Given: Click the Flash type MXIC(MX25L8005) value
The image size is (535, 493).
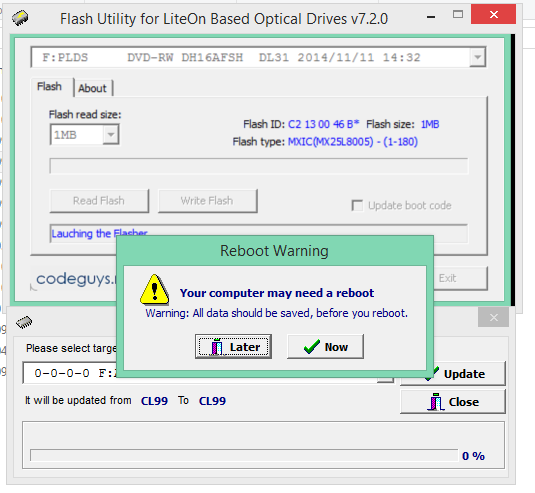Looking at the screenshot, I should click(353, 141).
